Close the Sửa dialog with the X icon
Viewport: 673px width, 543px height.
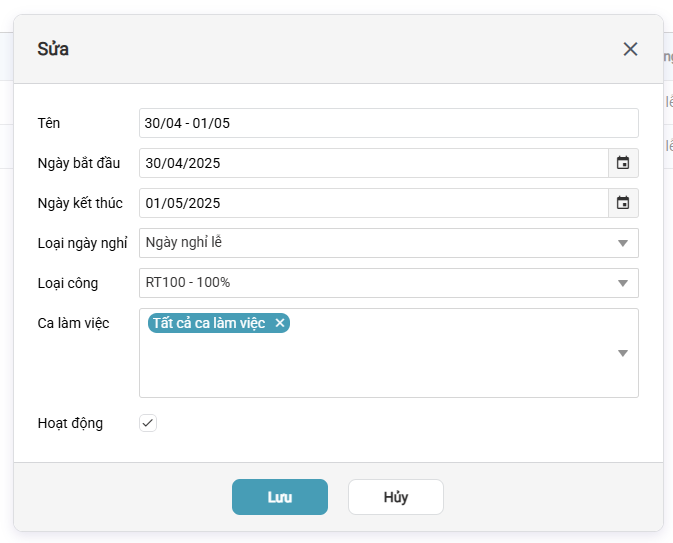click(x=630, y=49)
